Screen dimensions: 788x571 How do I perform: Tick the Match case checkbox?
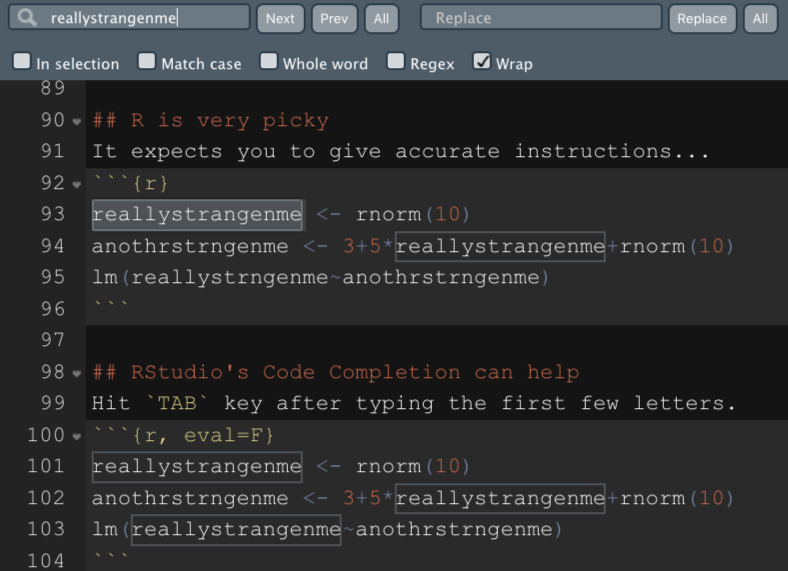click(147, 62)
